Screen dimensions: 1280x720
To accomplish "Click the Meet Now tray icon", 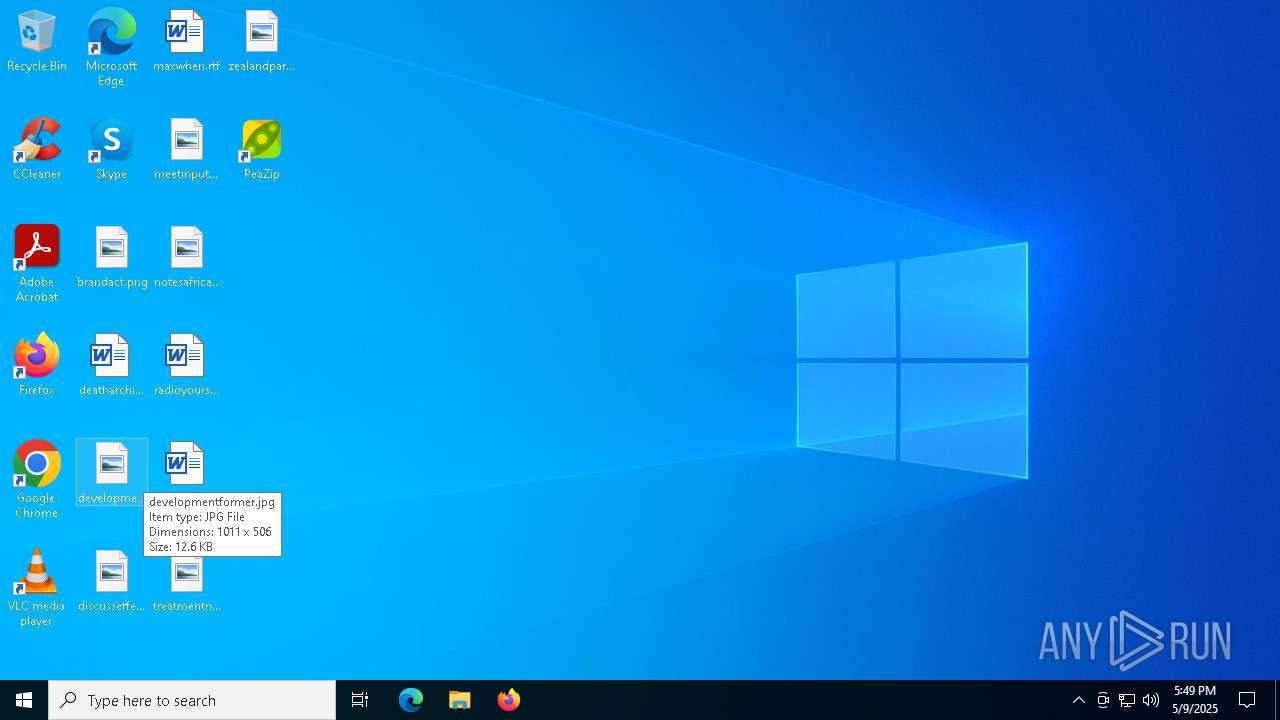I will pyautogui.click(x=1103, y=700).
